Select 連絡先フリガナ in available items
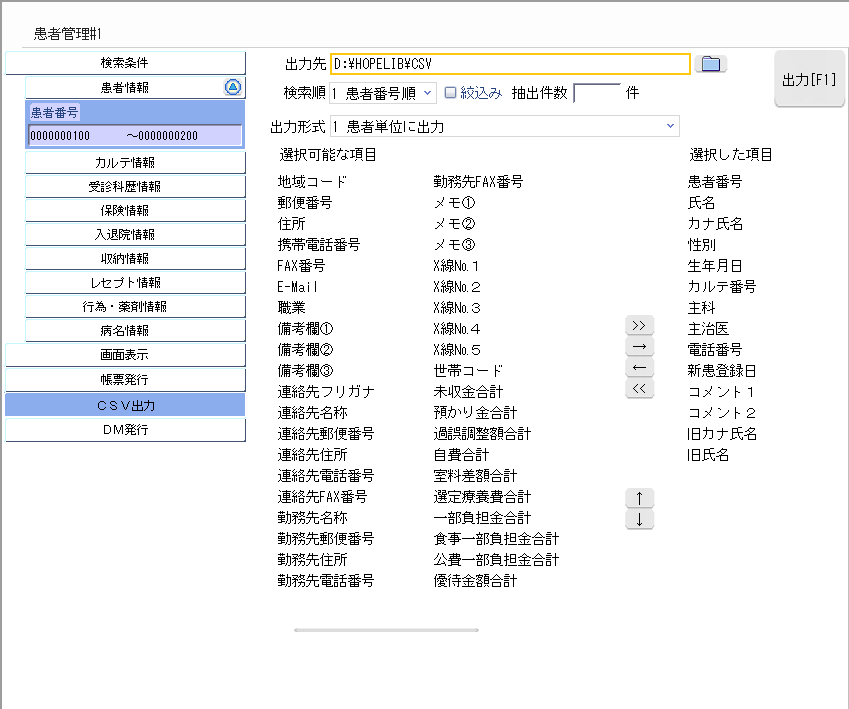This screenshot has height=709, width=849. (x=326, y=392)
